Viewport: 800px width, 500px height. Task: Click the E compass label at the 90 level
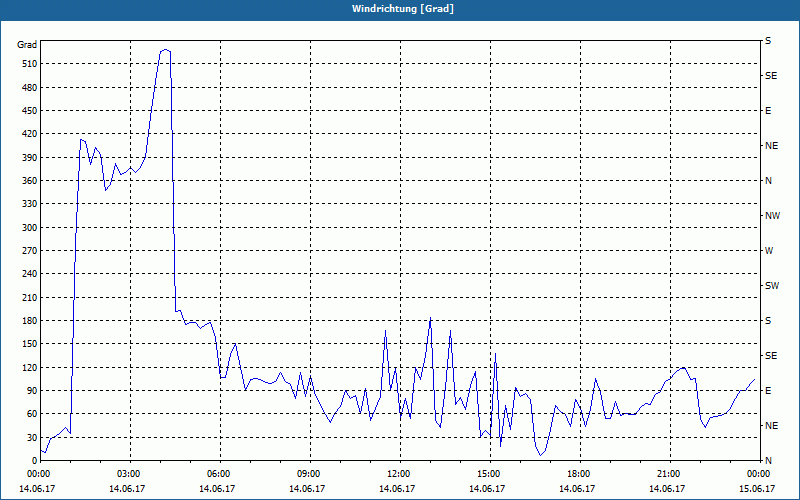coord(768,391)
